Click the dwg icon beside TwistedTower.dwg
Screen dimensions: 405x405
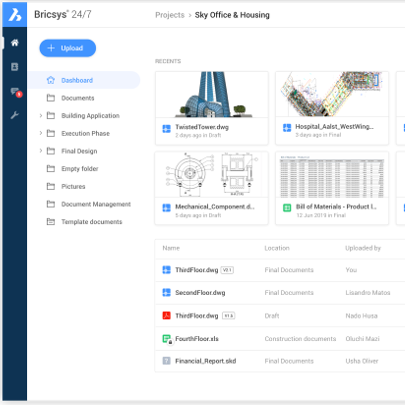click(166, 129)
